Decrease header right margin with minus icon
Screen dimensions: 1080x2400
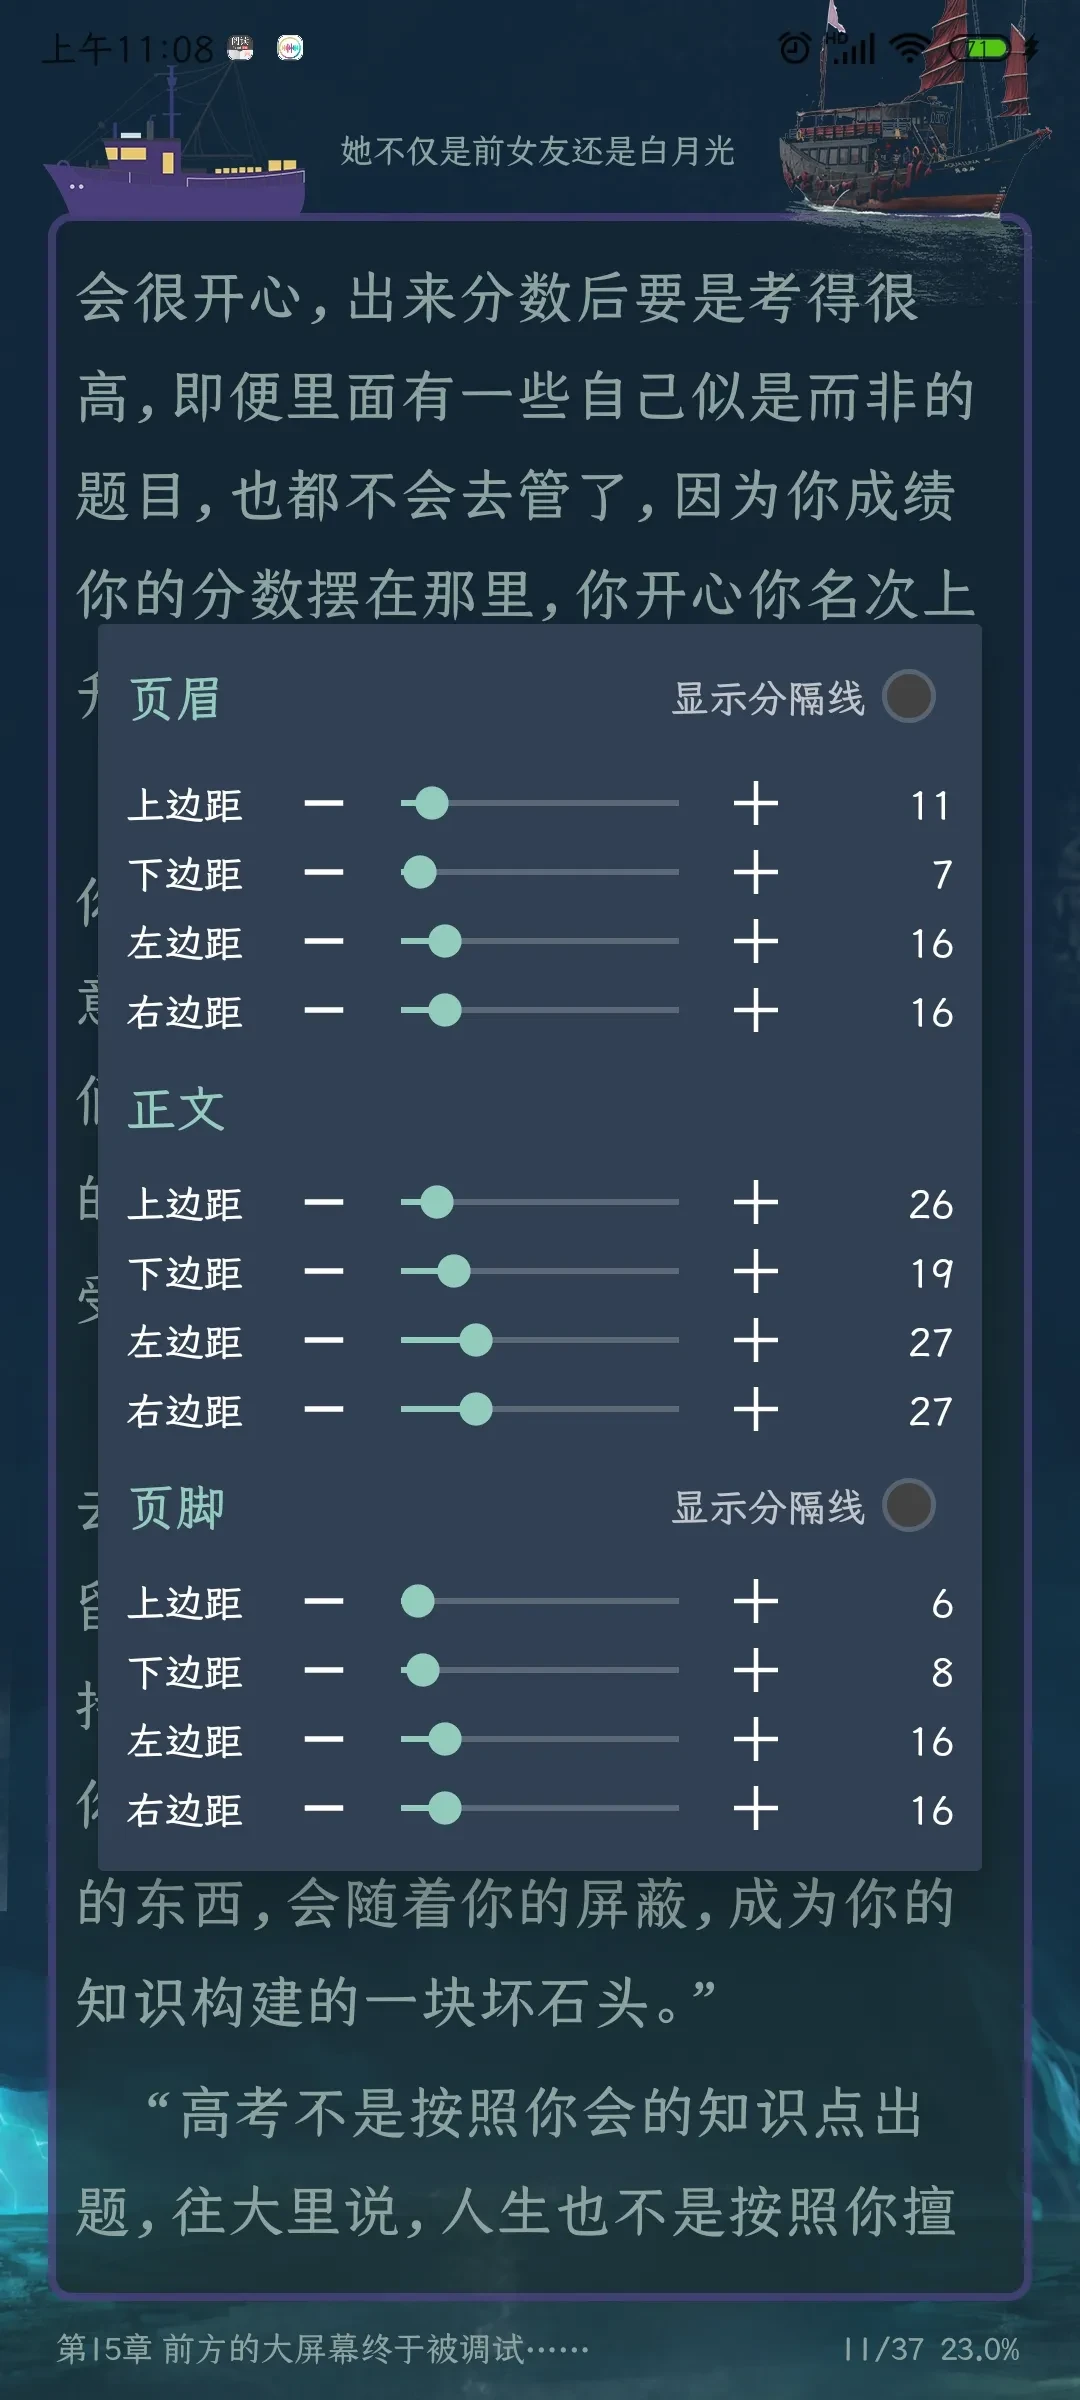click(324, 1011)
